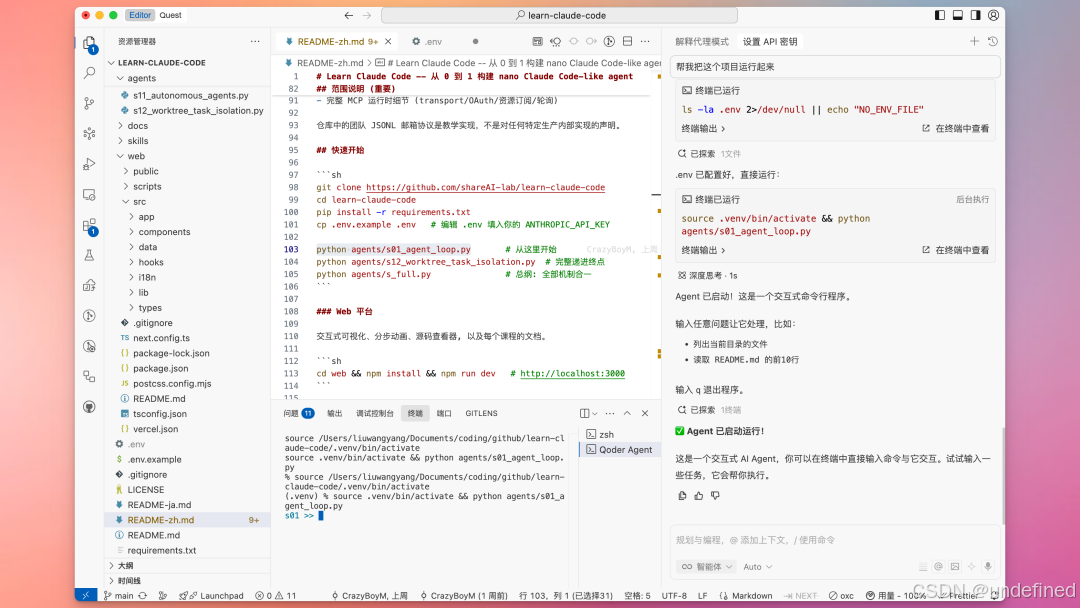Maximize the panel with the up chevron
1080x608 pixels.
click(627, 413)
